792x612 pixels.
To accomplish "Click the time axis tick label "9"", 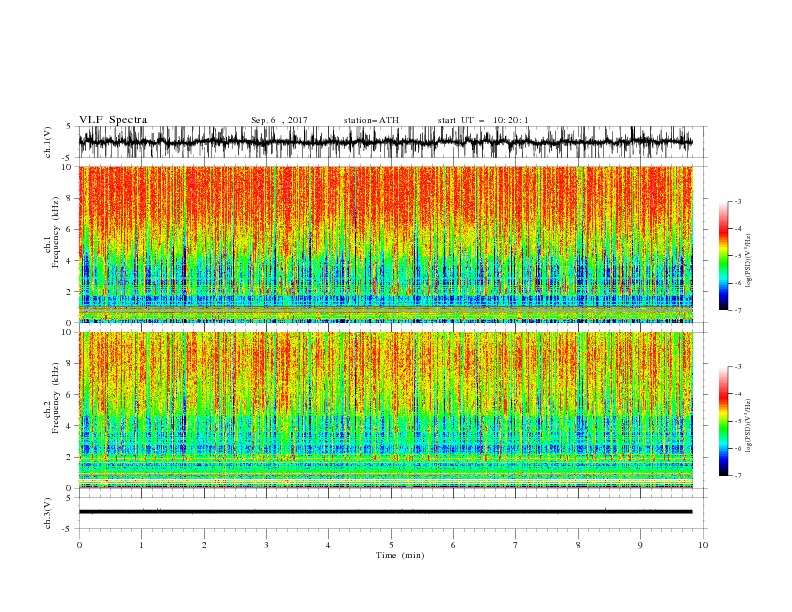I will pyautogui.click(x=640, y=545).
